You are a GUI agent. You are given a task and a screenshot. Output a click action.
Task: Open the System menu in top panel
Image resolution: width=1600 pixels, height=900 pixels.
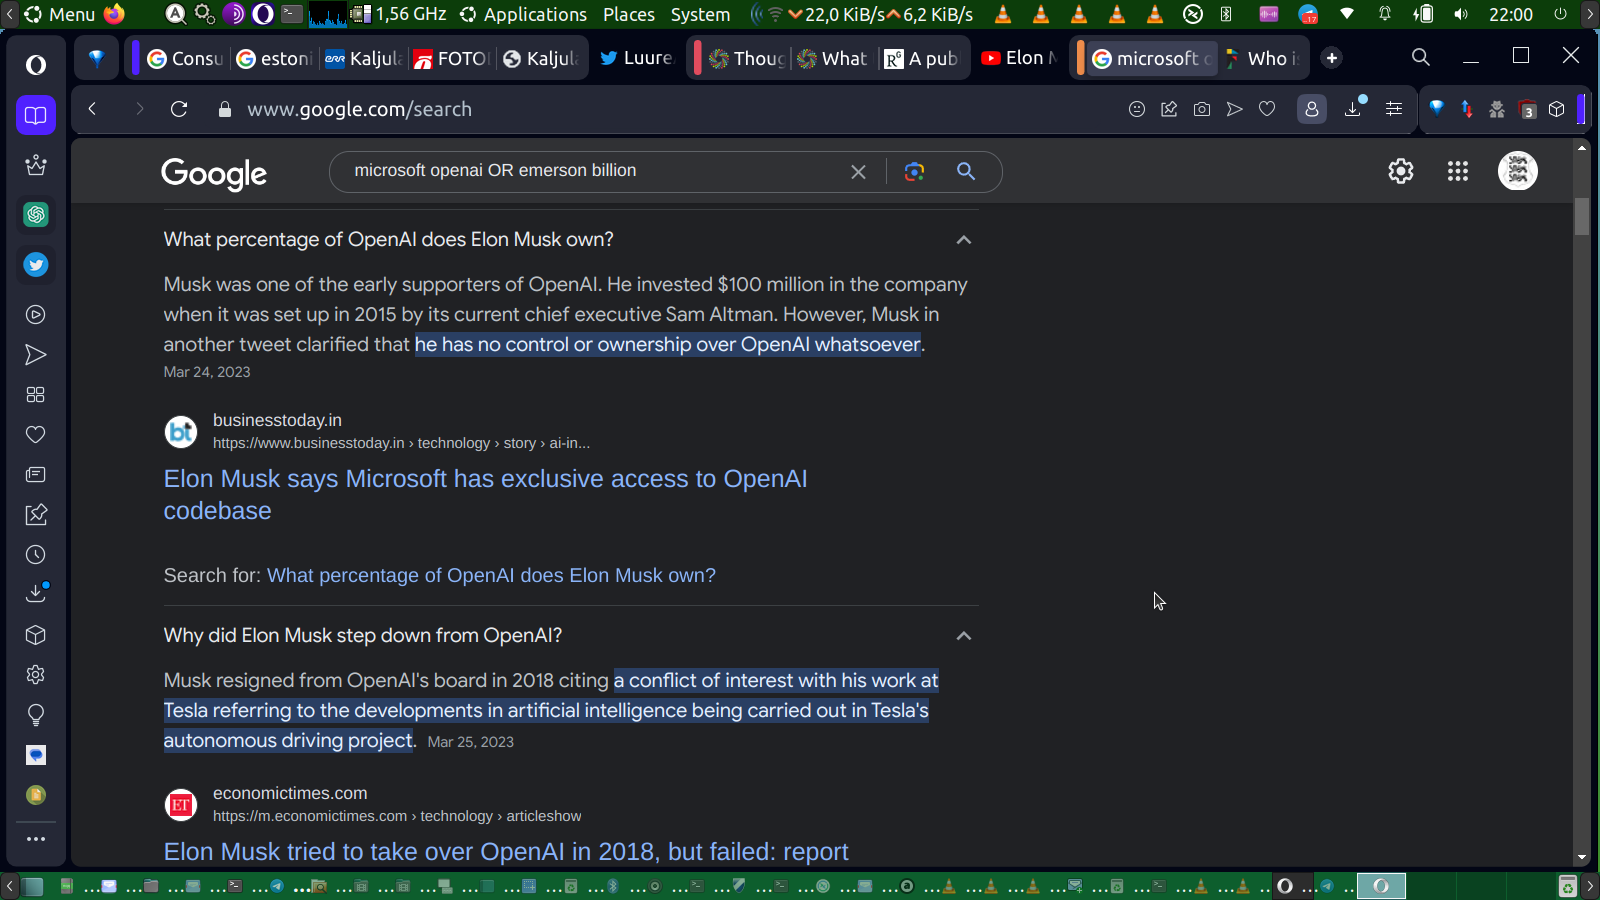tap(700, 14)
